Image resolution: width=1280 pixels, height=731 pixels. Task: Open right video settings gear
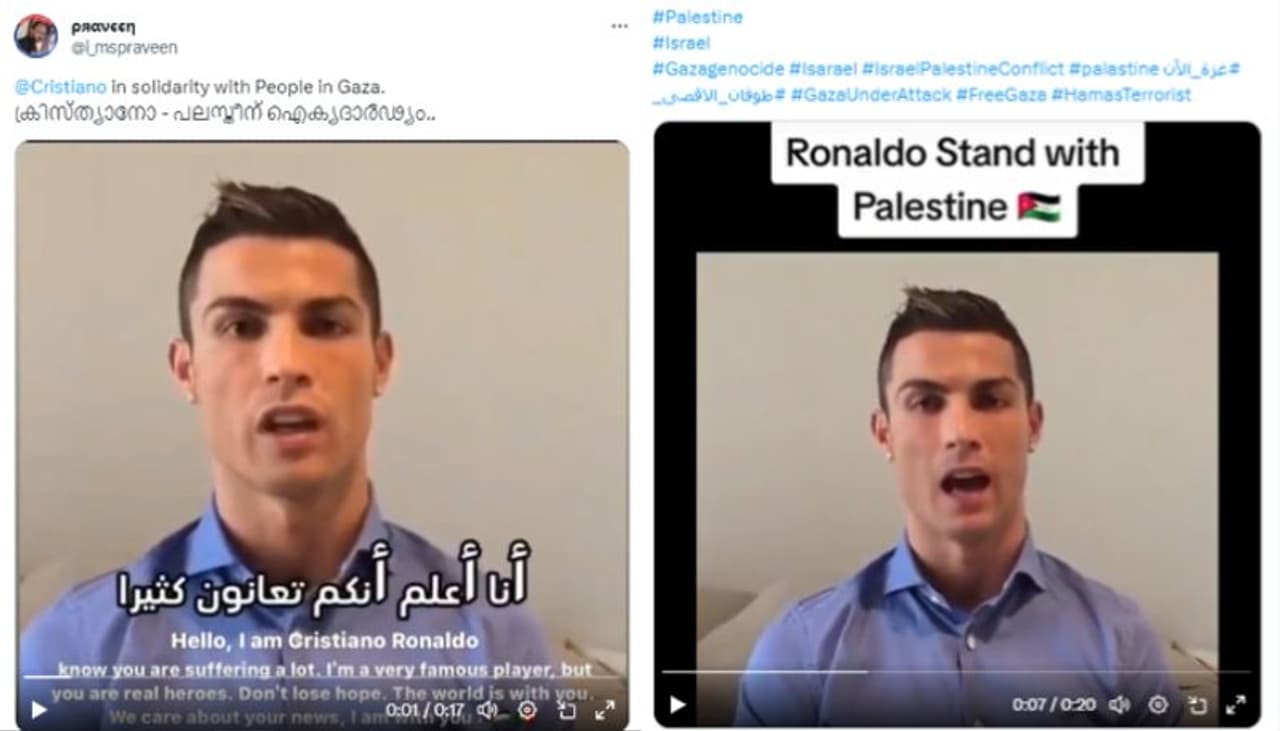click(1158, 705)
